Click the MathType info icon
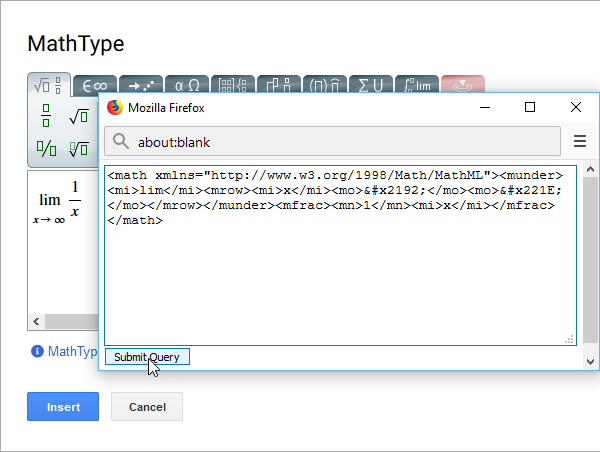 (37, 351)
